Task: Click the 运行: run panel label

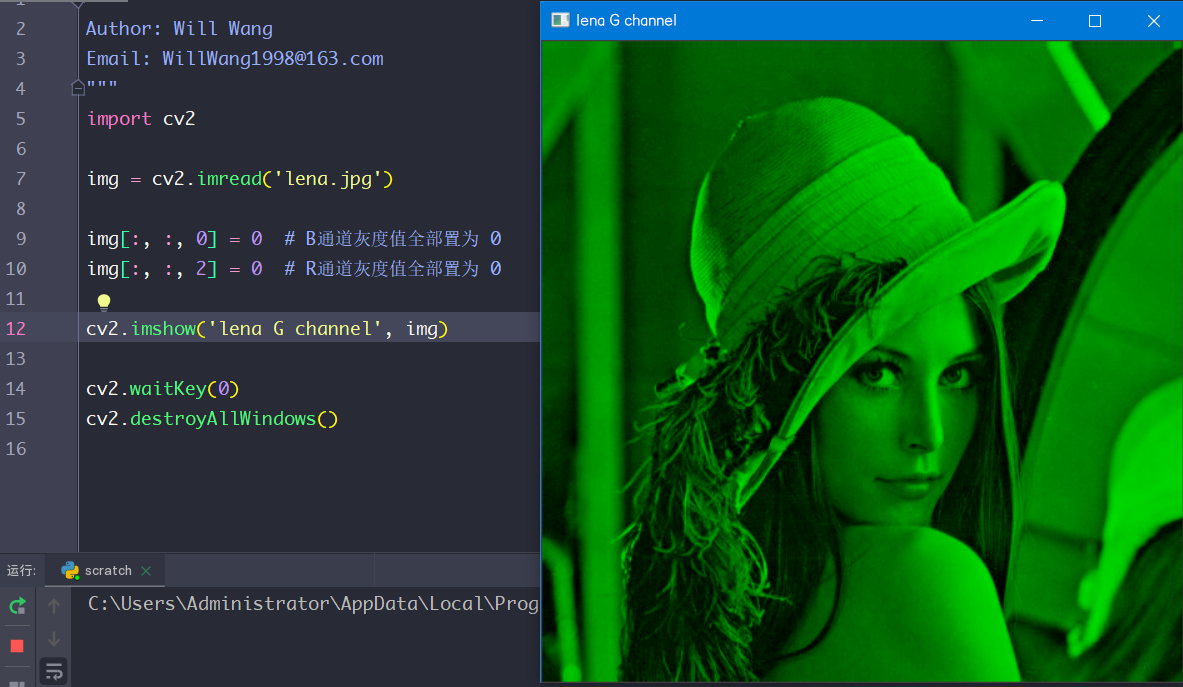Action: pyautogui.click(x=21, y=570)
